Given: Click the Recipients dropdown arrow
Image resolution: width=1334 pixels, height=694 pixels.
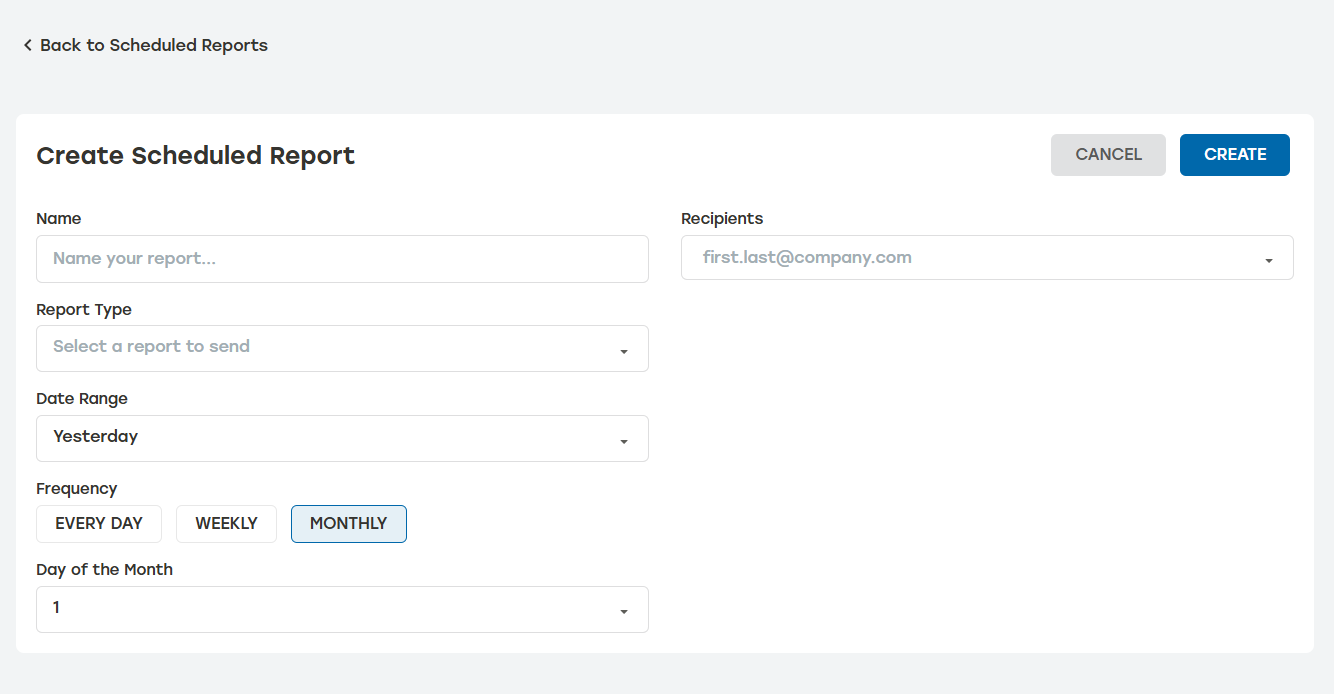Looking at the screenshot, I should tap(1271, 258).
